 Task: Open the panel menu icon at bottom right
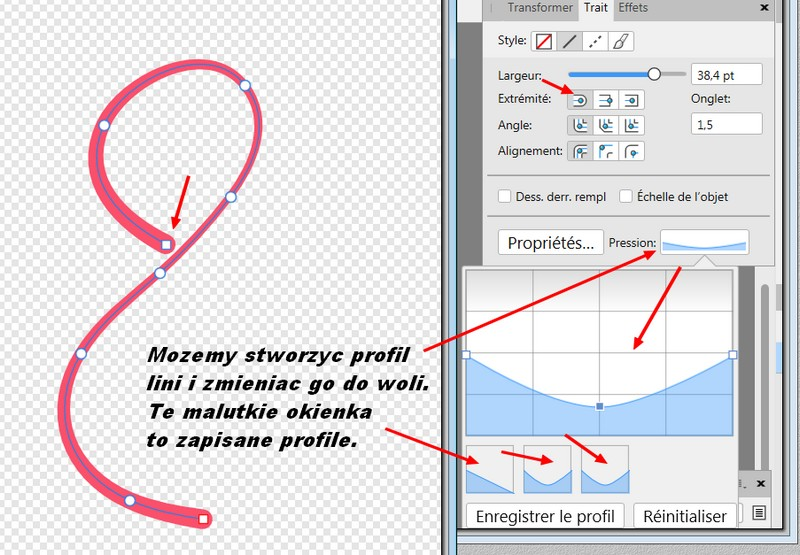pyautogui.click(x=759, y=513)
